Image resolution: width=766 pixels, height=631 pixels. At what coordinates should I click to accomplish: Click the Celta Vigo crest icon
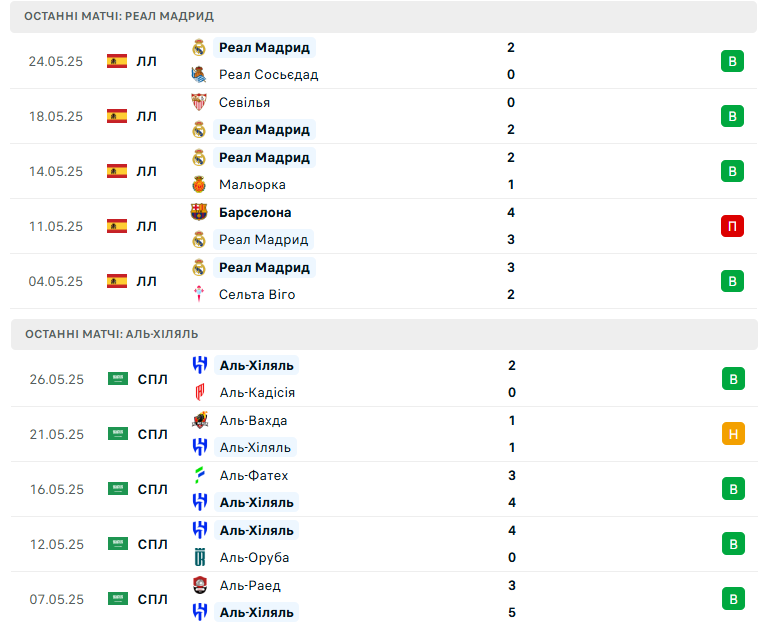pos(198,294)
